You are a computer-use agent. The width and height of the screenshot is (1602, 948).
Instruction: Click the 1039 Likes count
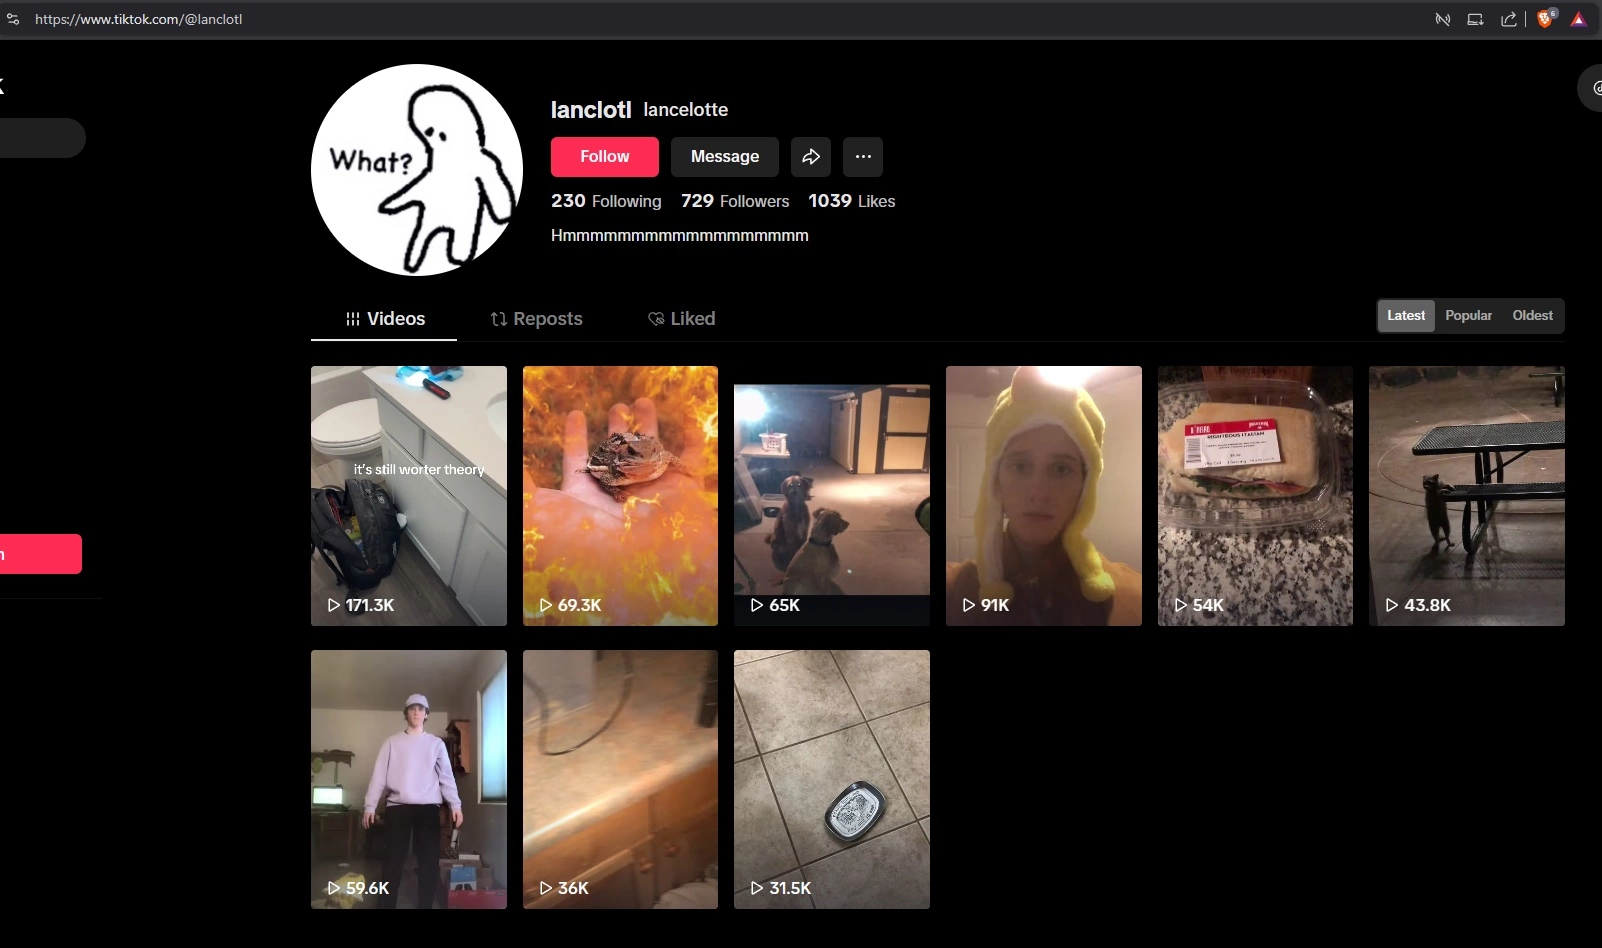pyautogui.click(x=852, y=201)
